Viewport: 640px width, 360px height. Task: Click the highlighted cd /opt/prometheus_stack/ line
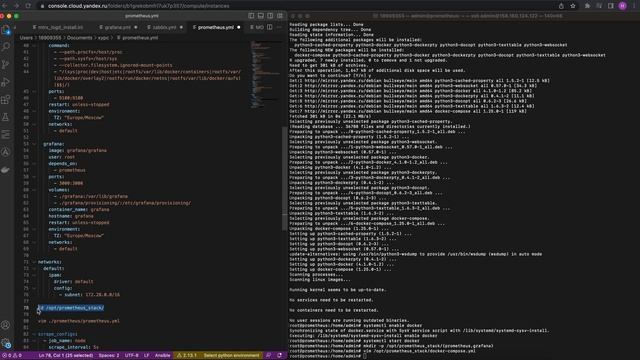pyautogui.click(x=71, y=308)
